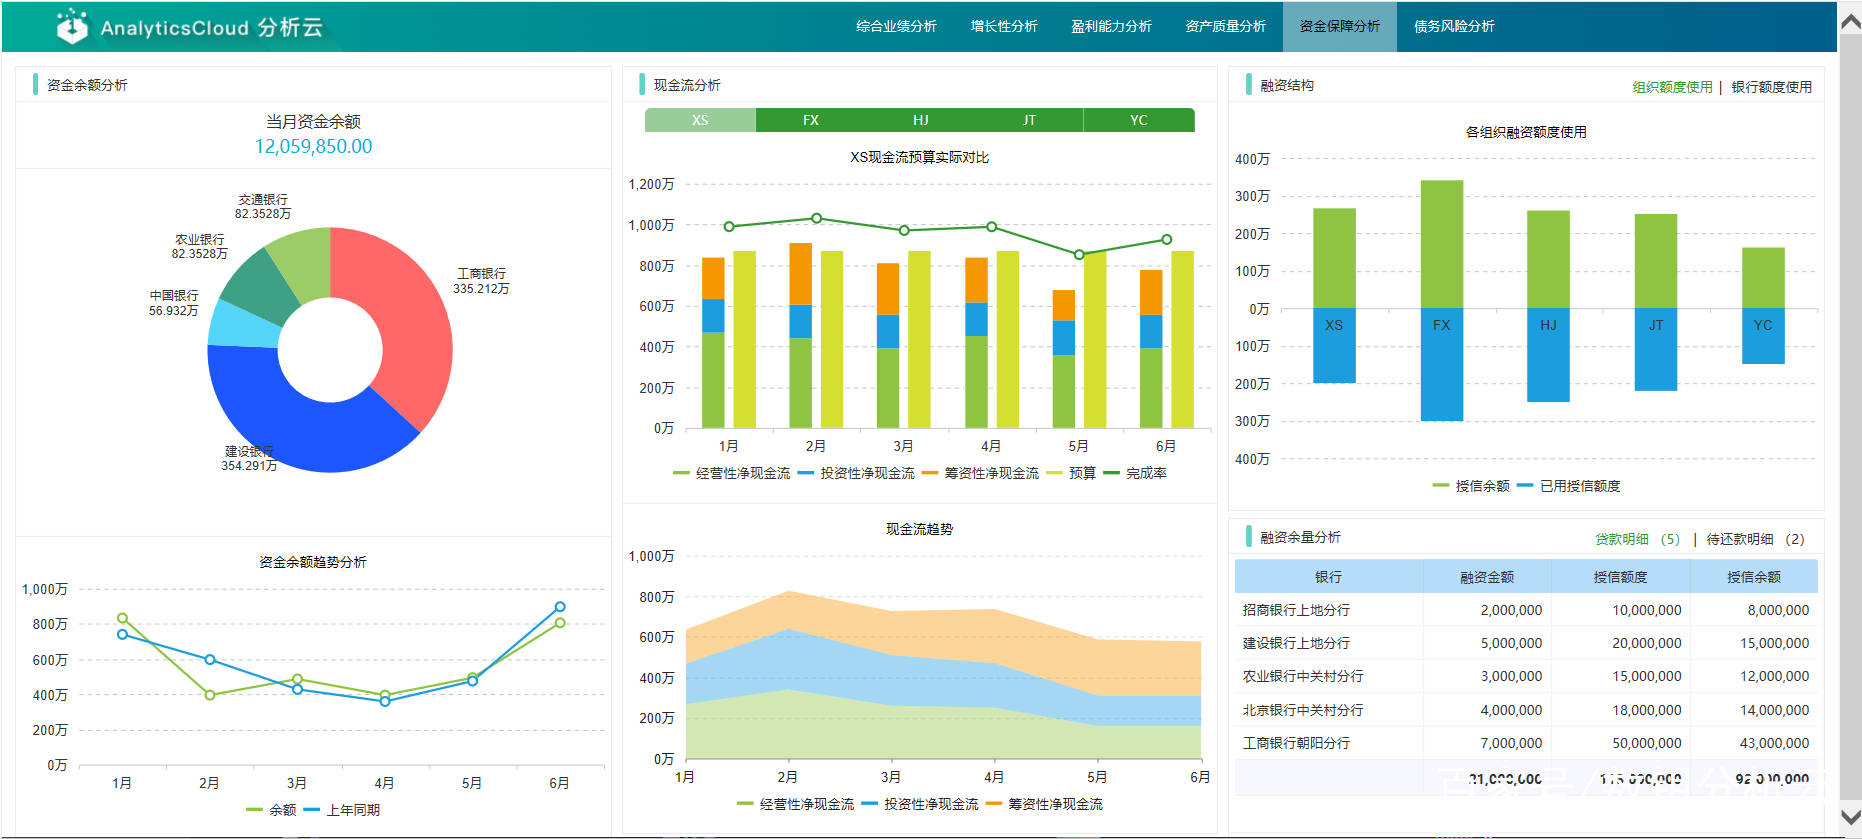This screenshot has height=839, width=1862.
Task: Click the blue 建设银行 pie slice
Action: coord(300,420)
